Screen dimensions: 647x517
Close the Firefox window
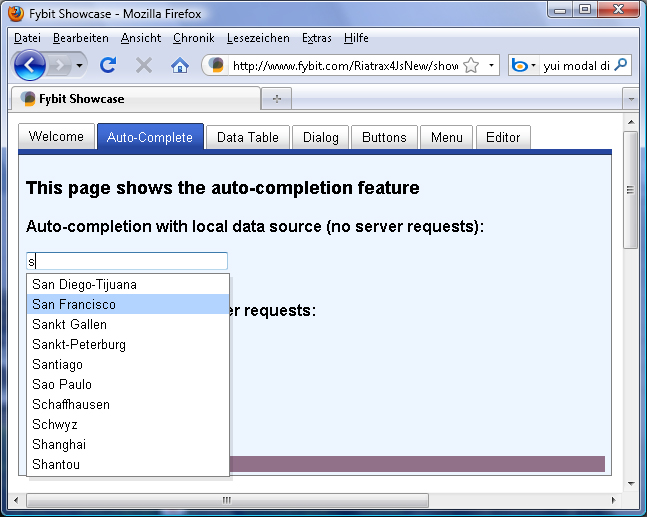[x=618, y=10]
